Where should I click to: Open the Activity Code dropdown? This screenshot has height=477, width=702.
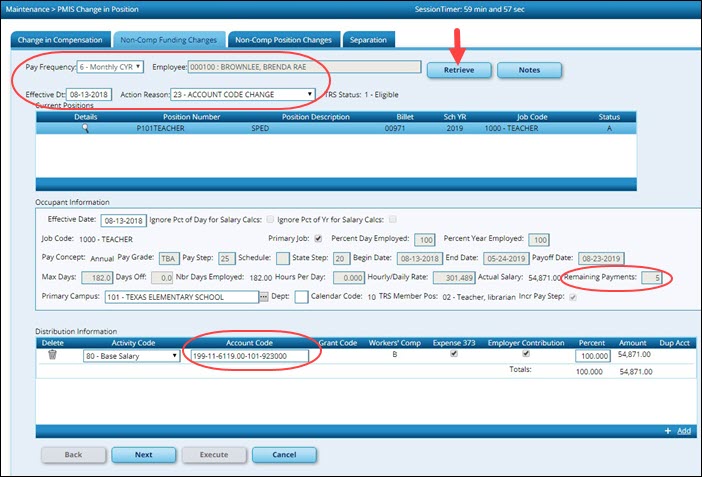[131, 356]
